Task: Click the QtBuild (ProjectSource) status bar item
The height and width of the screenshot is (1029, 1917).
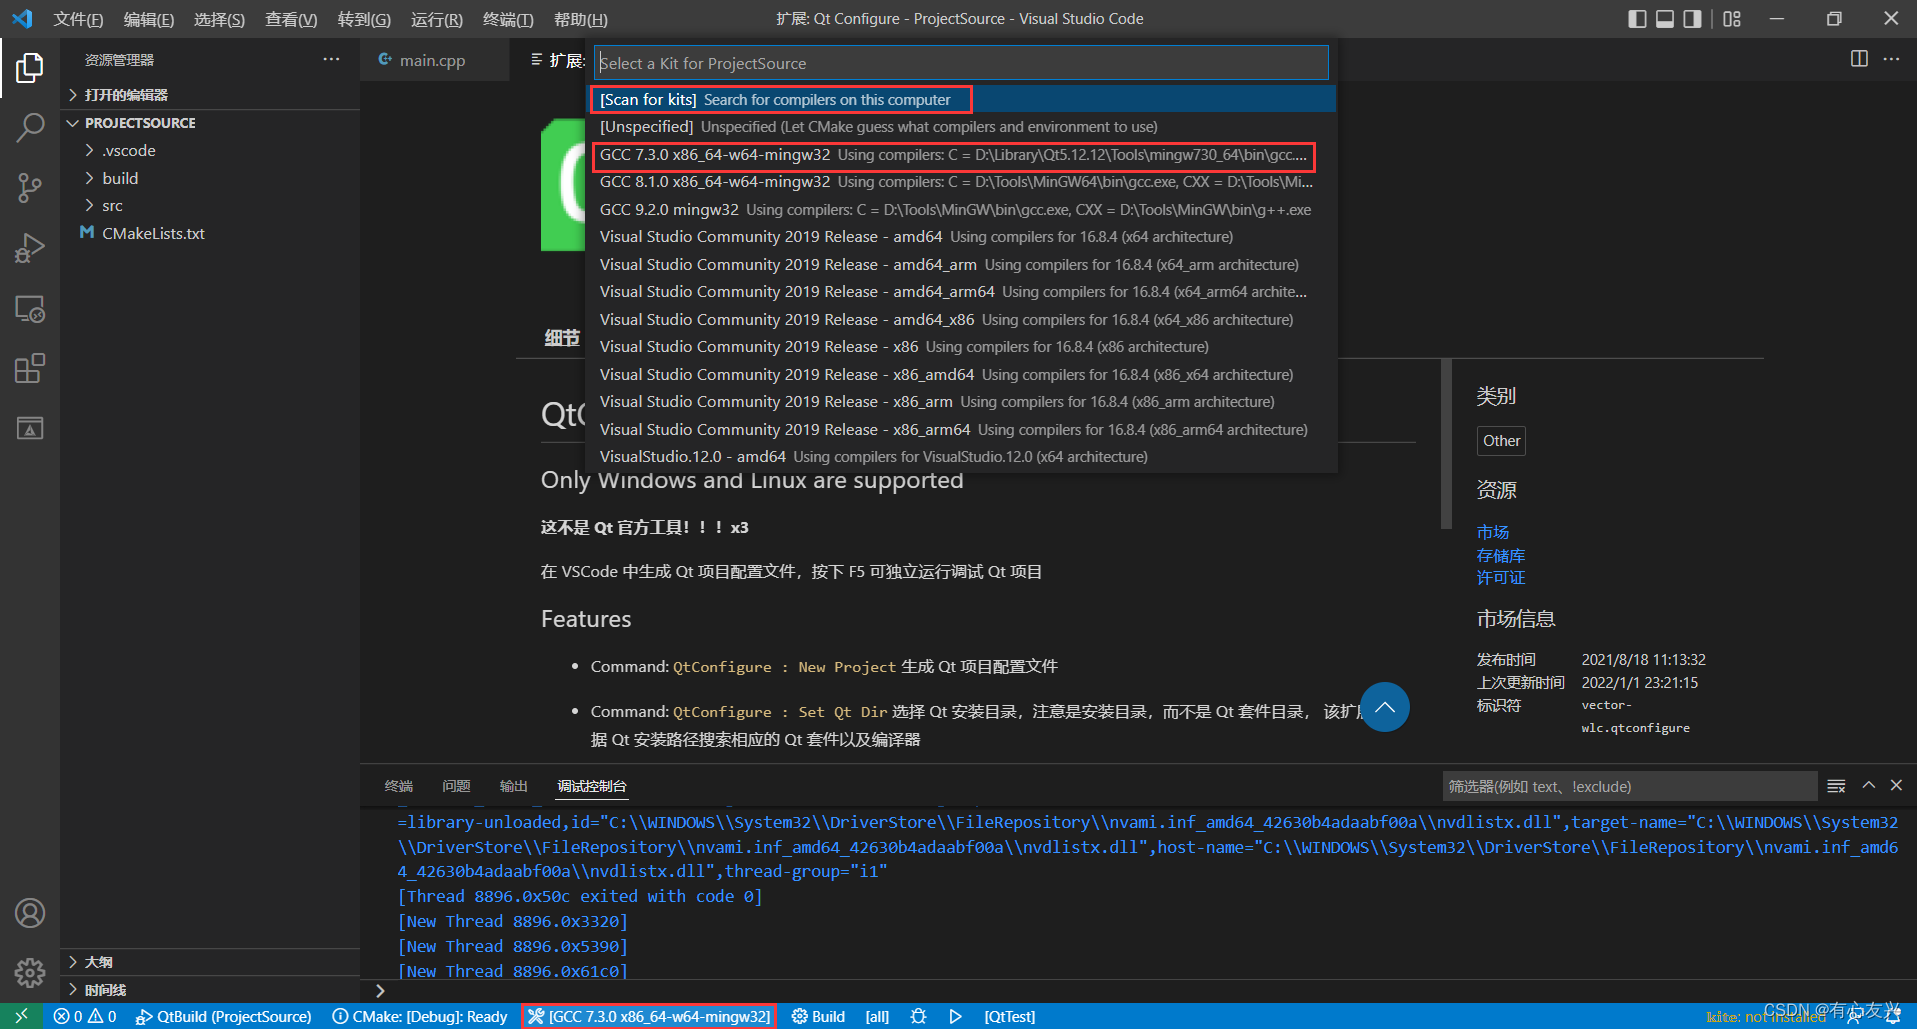Action: pos(224,1016)
